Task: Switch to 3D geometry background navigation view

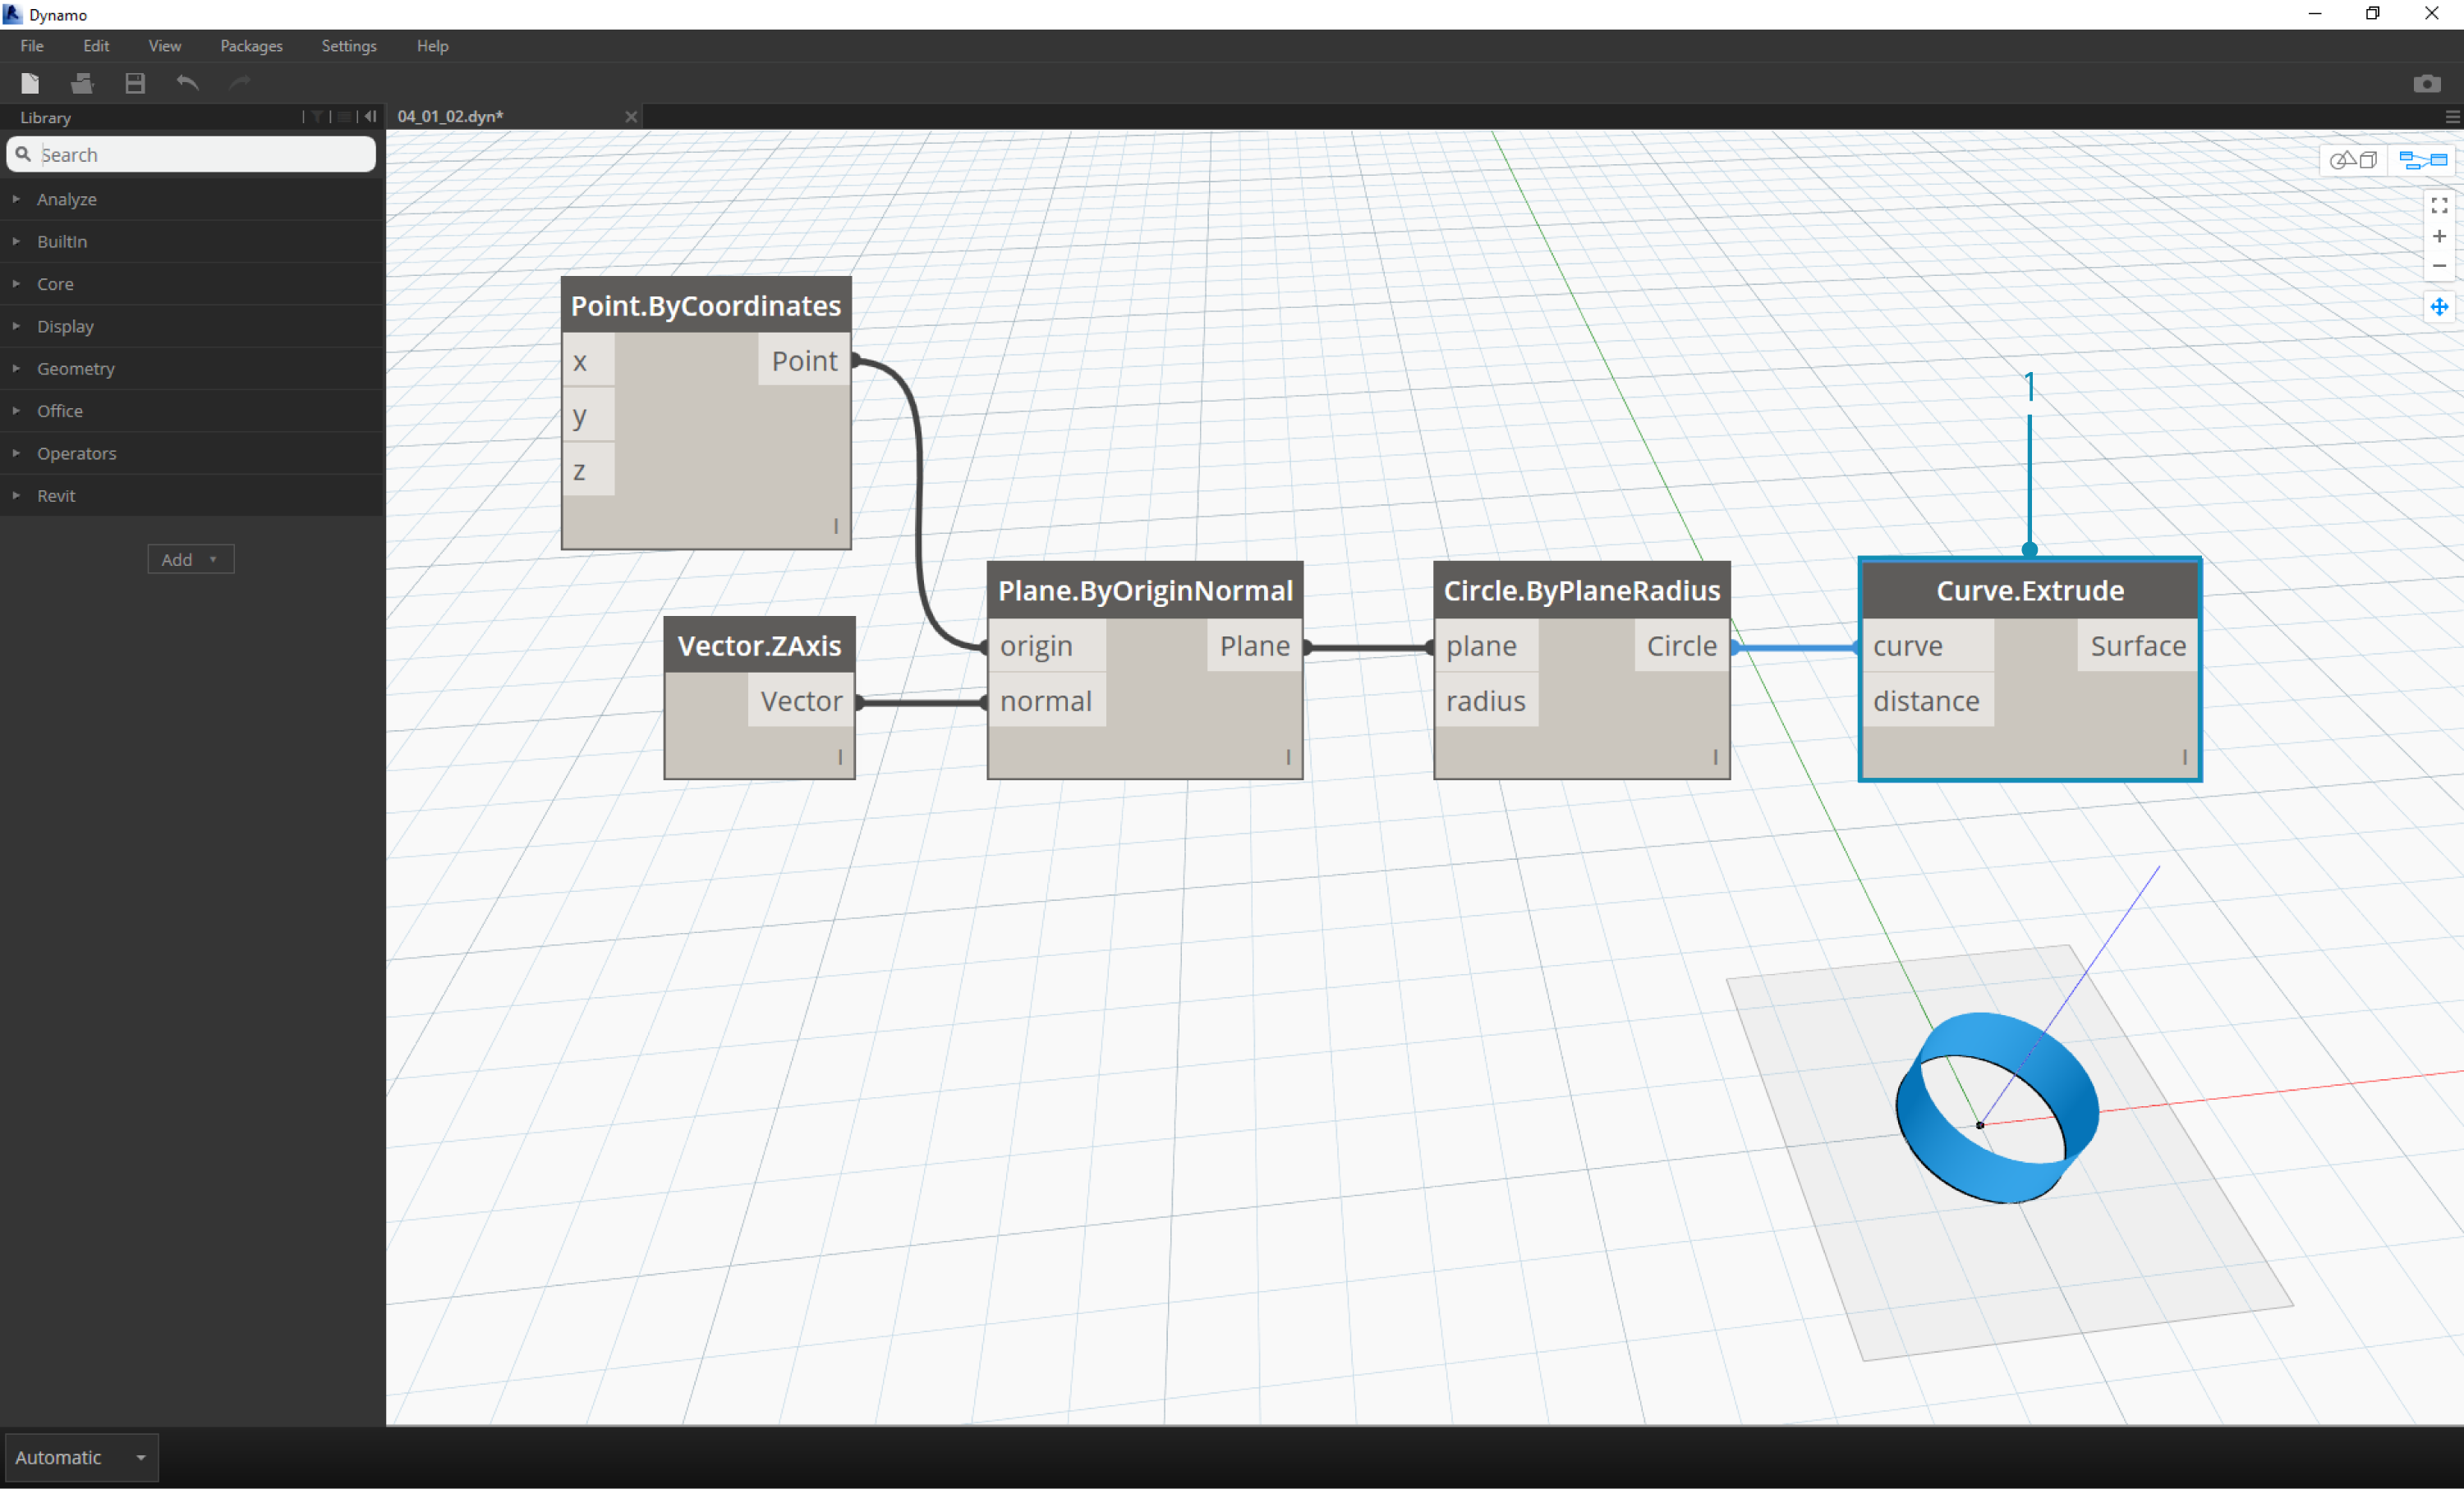Action: coord(2353,160)
